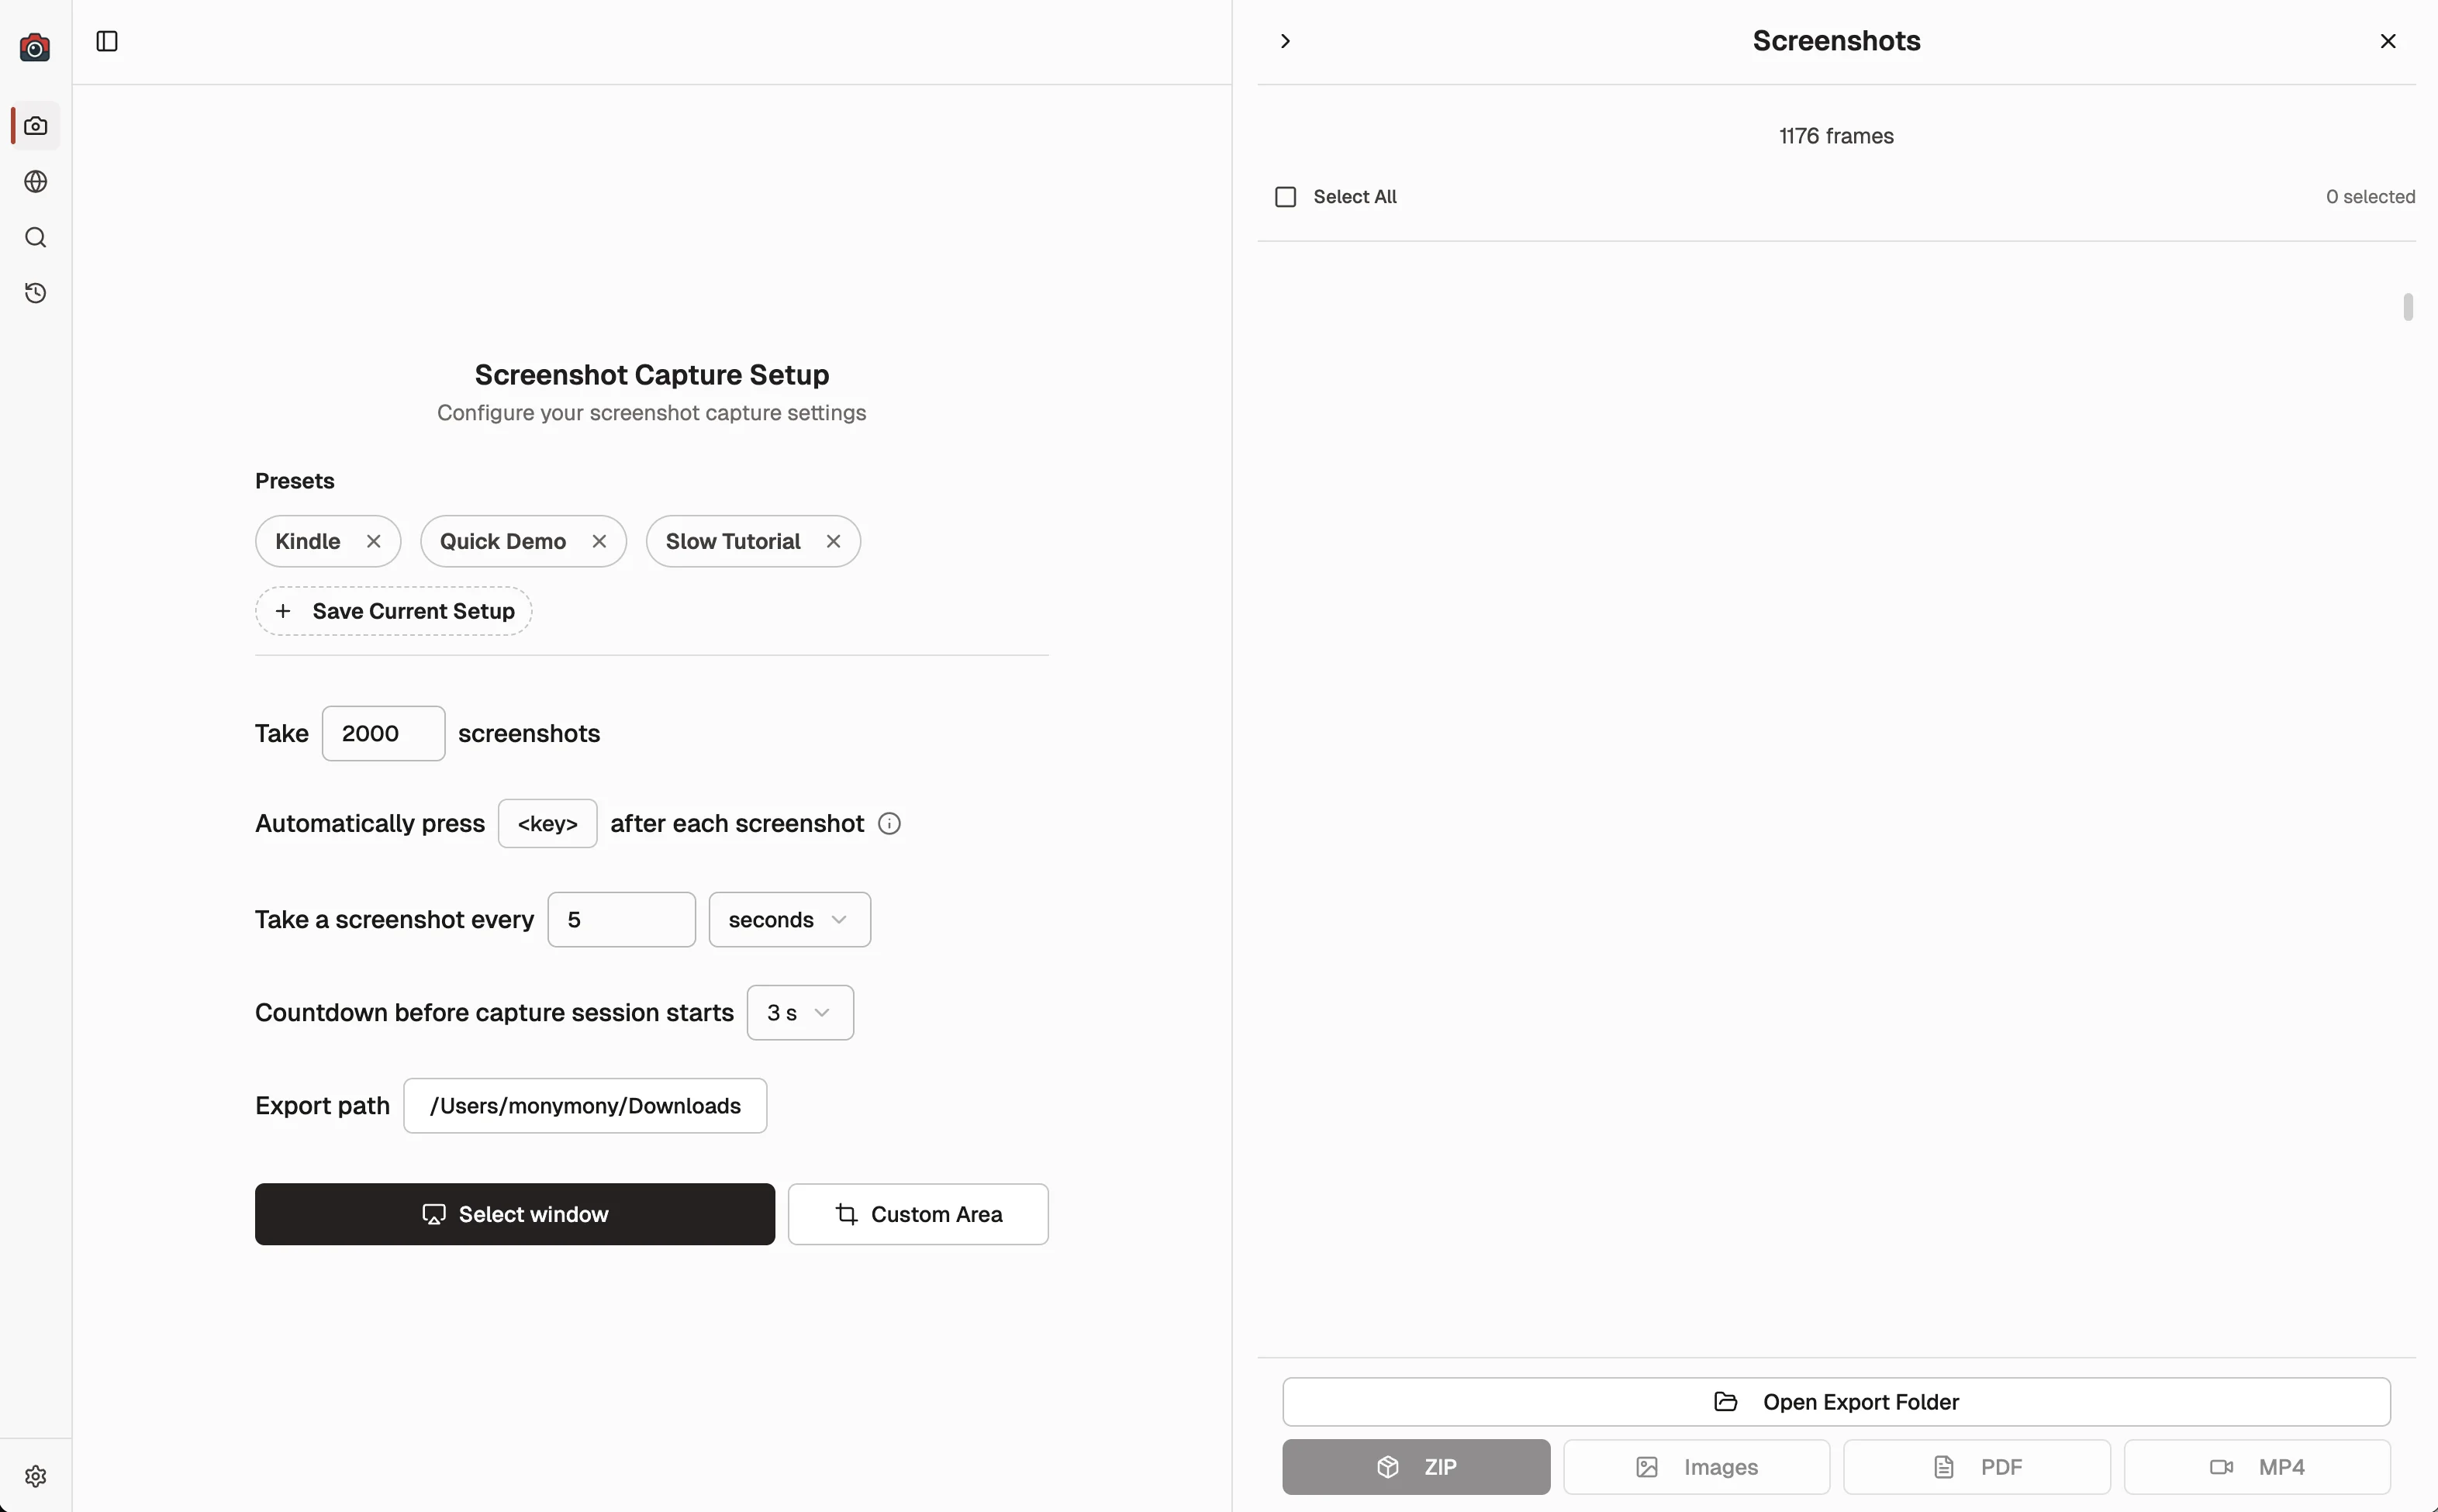This screenshot has height=1512, width=2438.
Task: Open the 3s countdown dropdown
Action: tap(799, 1011)
